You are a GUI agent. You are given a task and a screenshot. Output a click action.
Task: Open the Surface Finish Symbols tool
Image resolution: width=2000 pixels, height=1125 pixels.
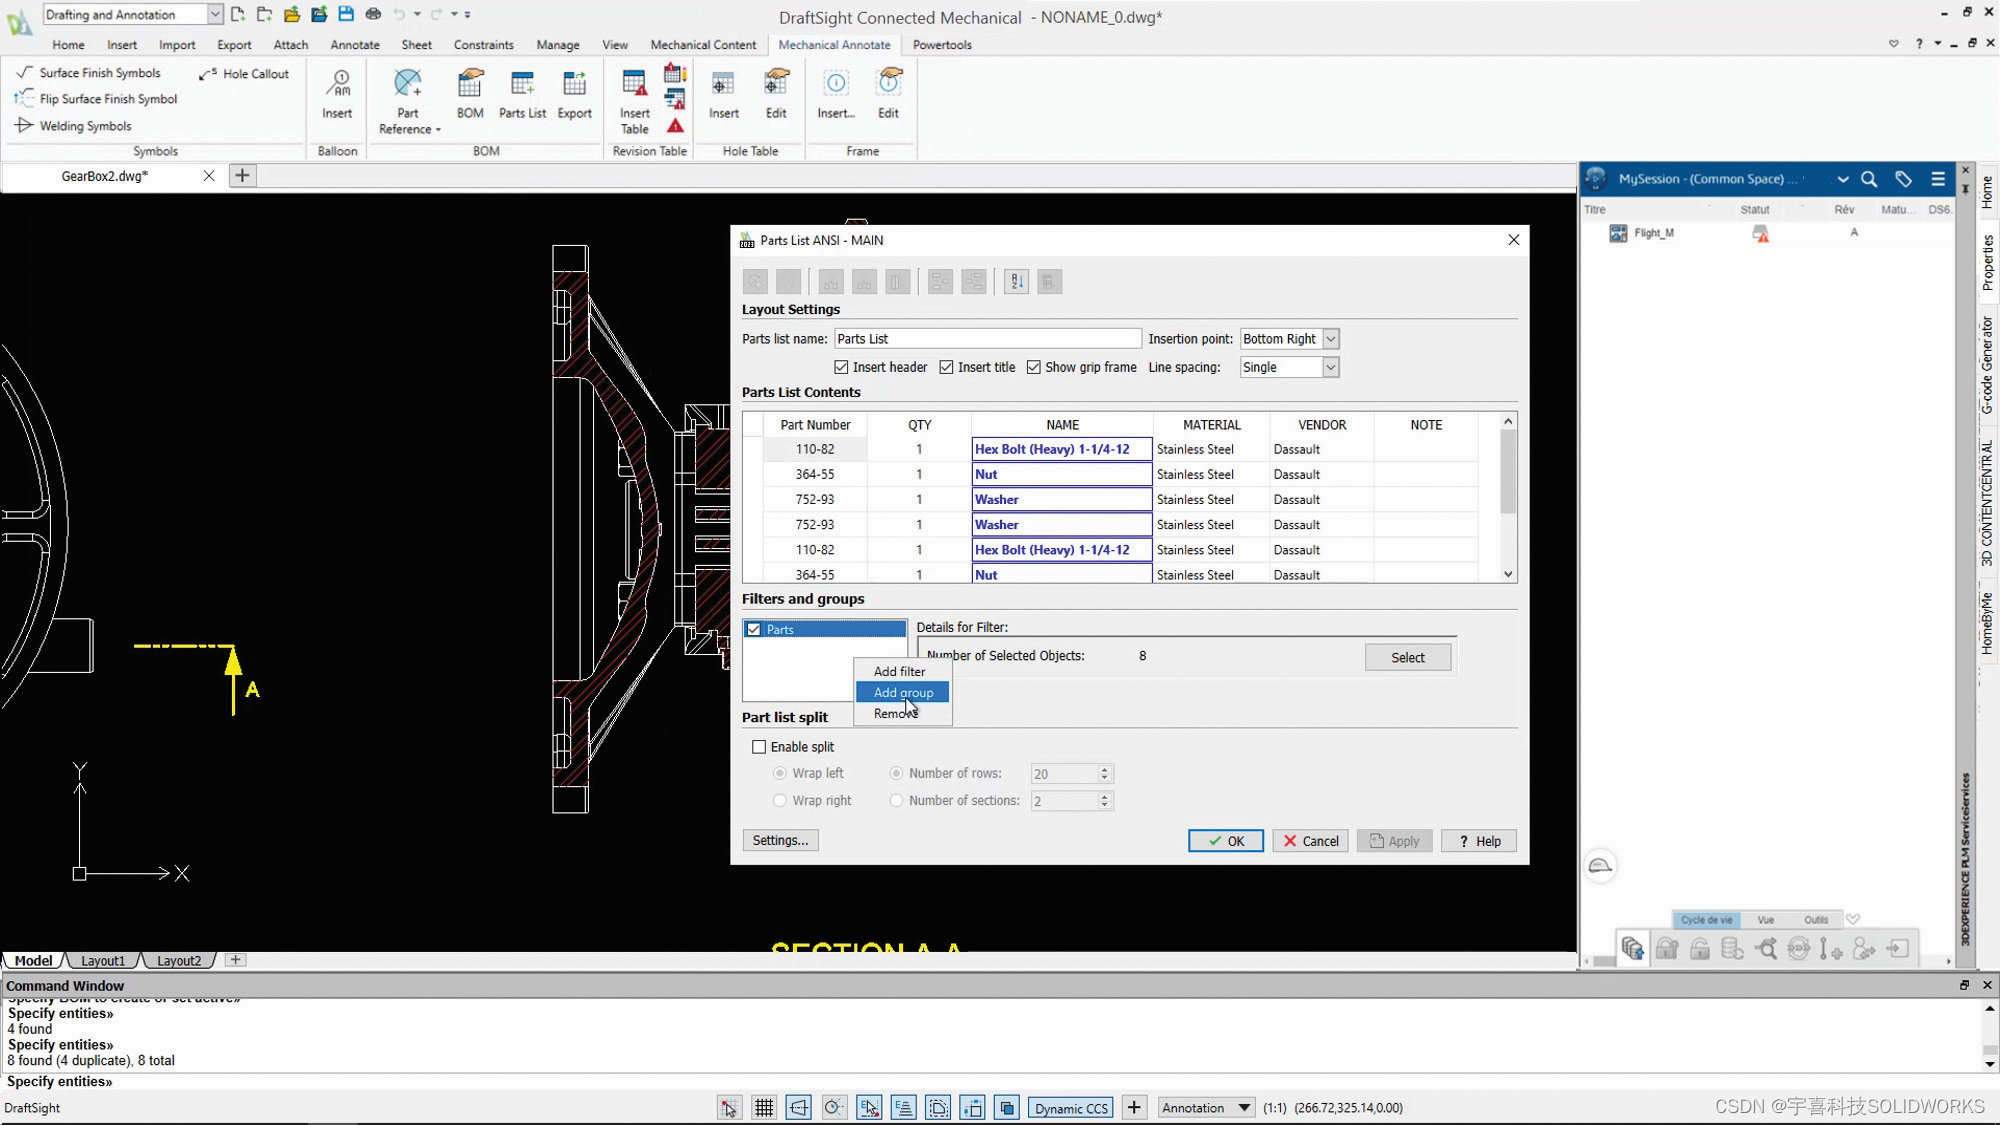tap(99, 72)
